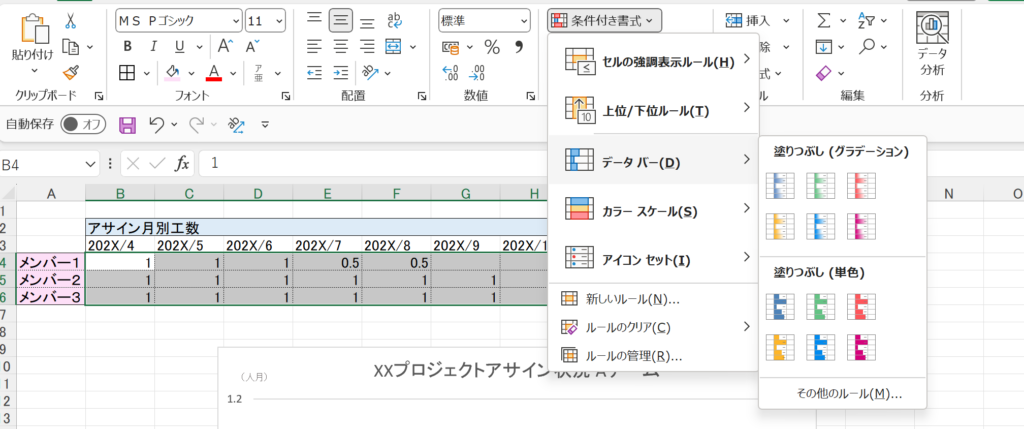
Task: Open セルの強調表示ルール submenu
Action: coord(654,61)
